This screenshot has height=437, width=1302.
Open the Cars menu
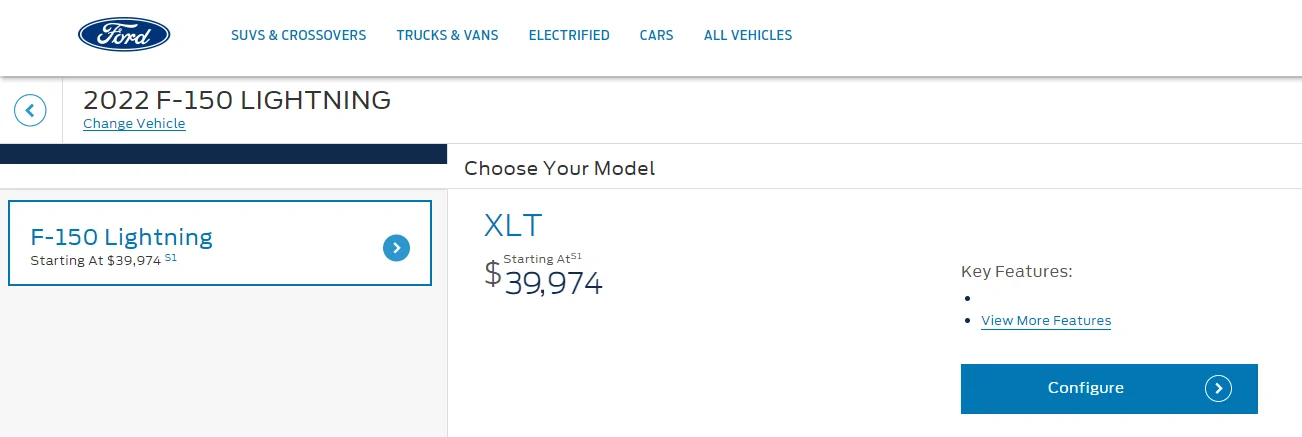(x=656, y=35)
